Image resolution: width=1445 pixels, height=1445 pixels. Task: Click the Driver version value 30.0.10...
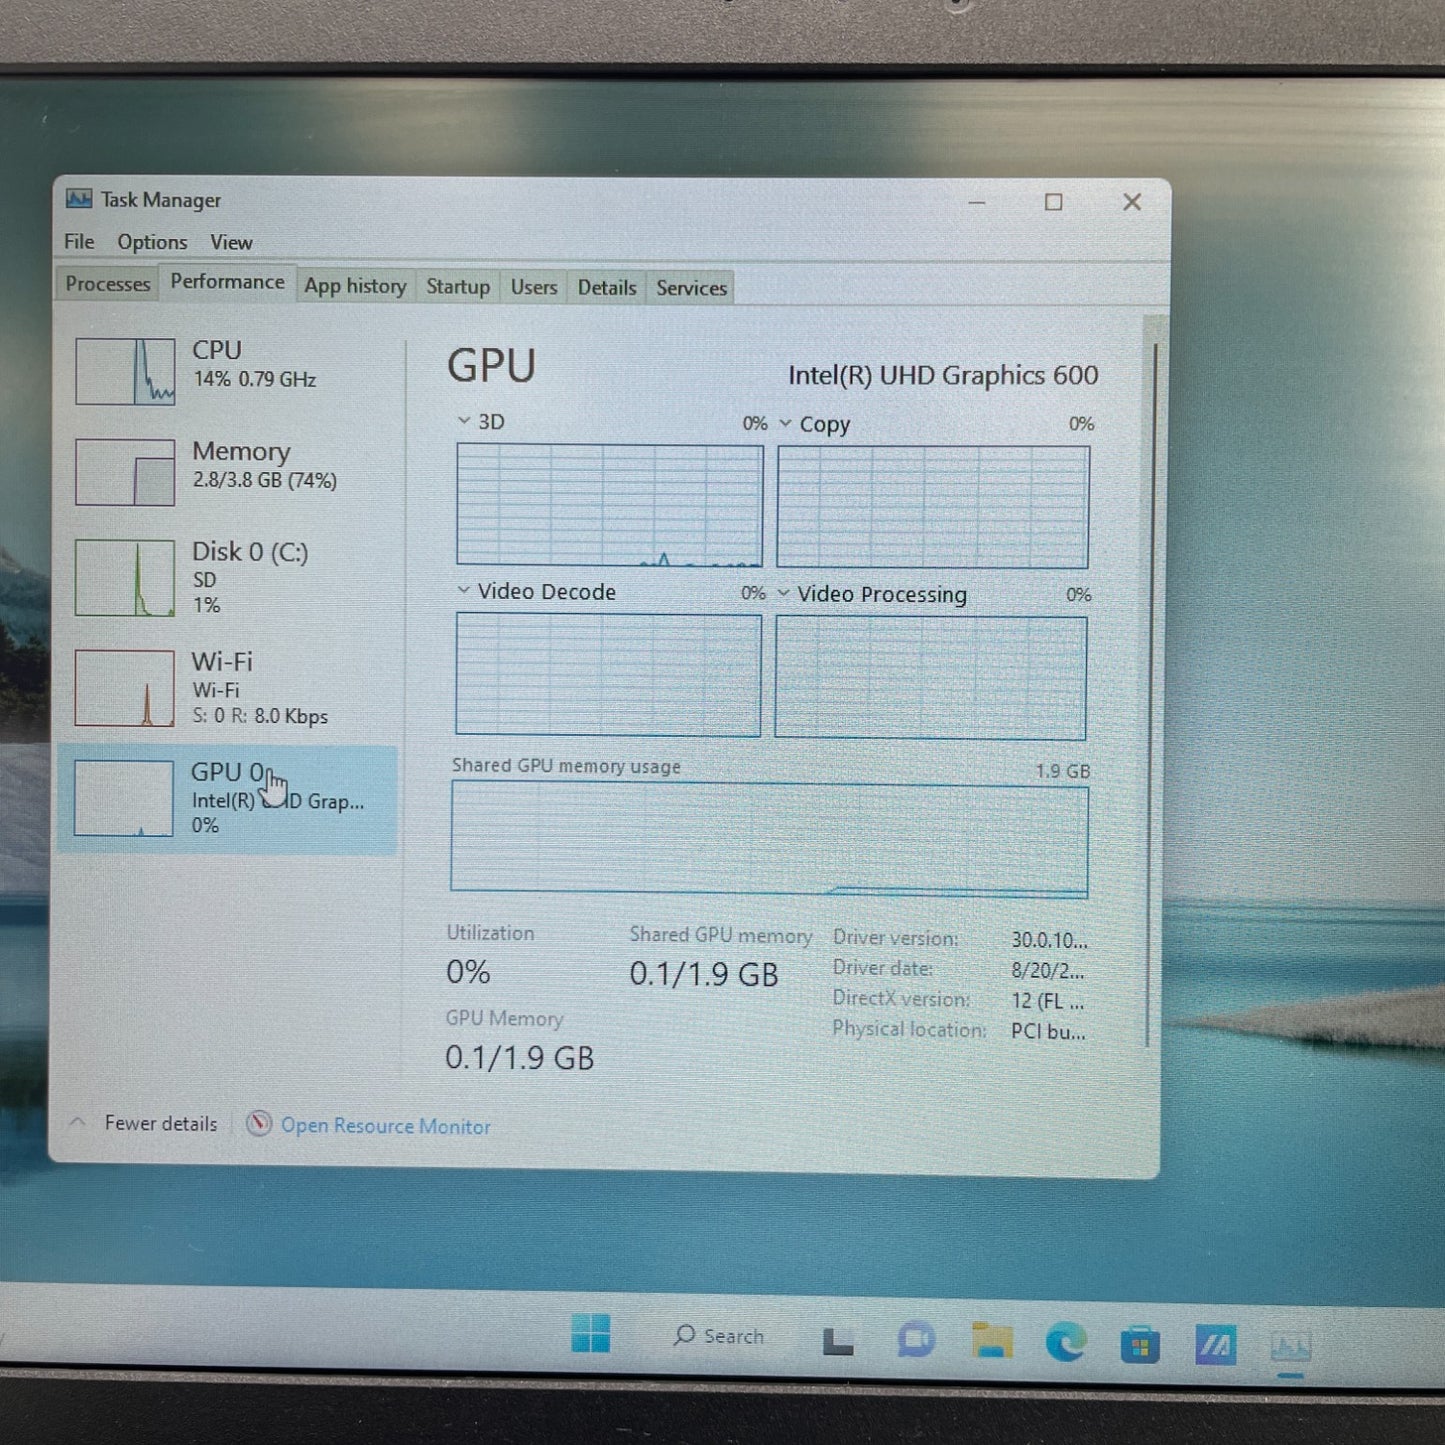1049,940
